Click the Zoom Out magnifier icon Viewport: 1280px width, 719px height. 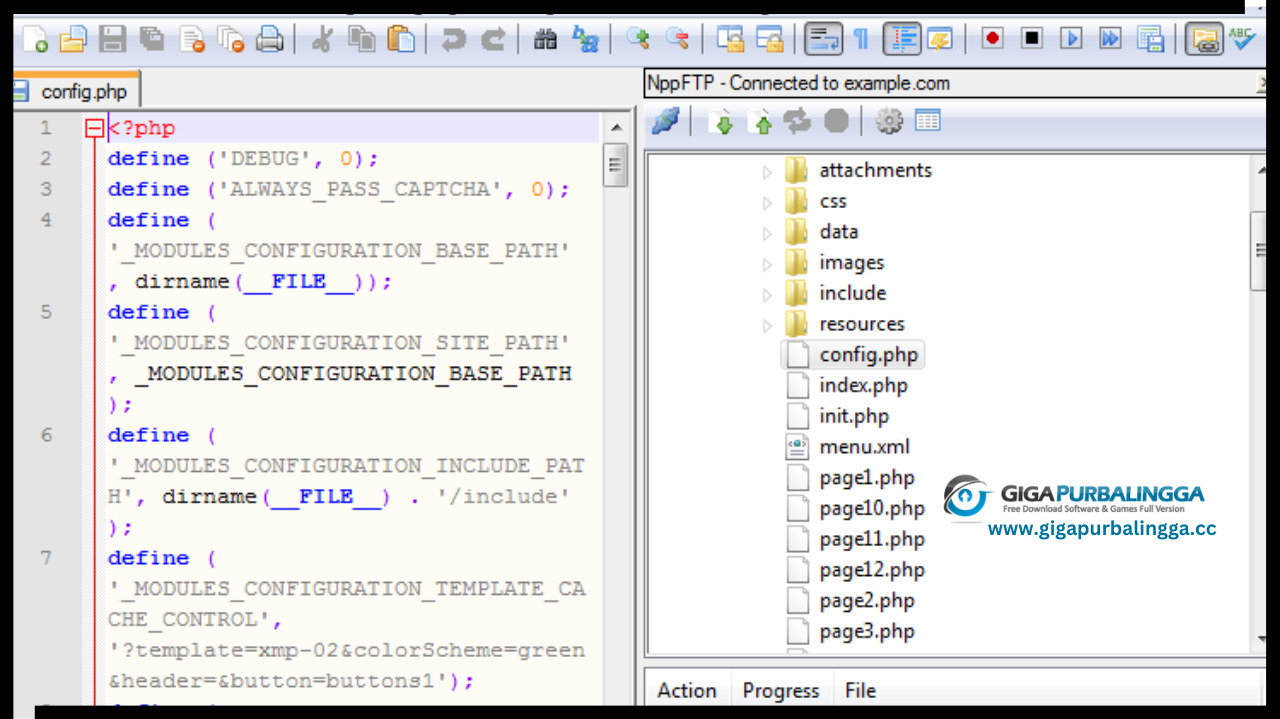tap(677, 39)
